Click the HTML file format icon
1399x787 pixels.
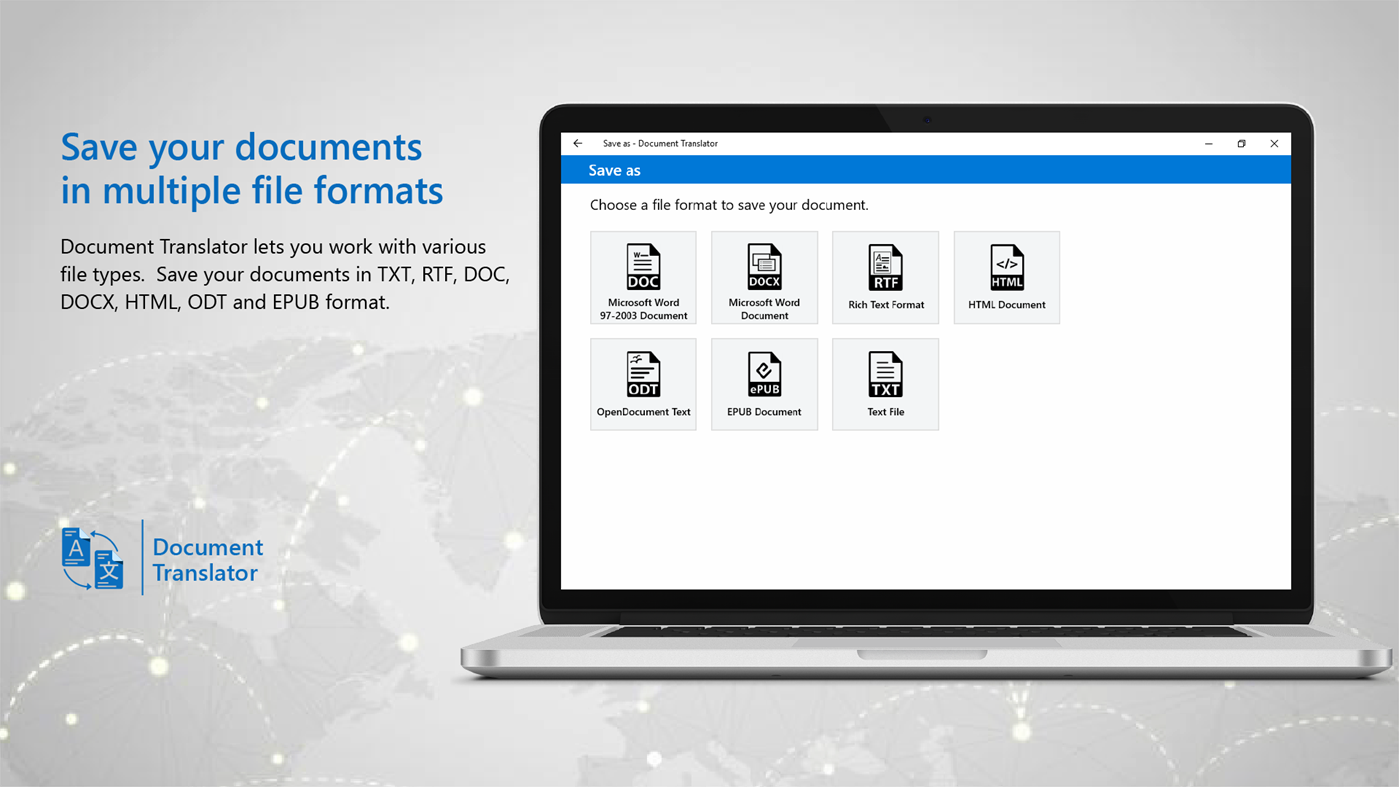(1006, 267)
